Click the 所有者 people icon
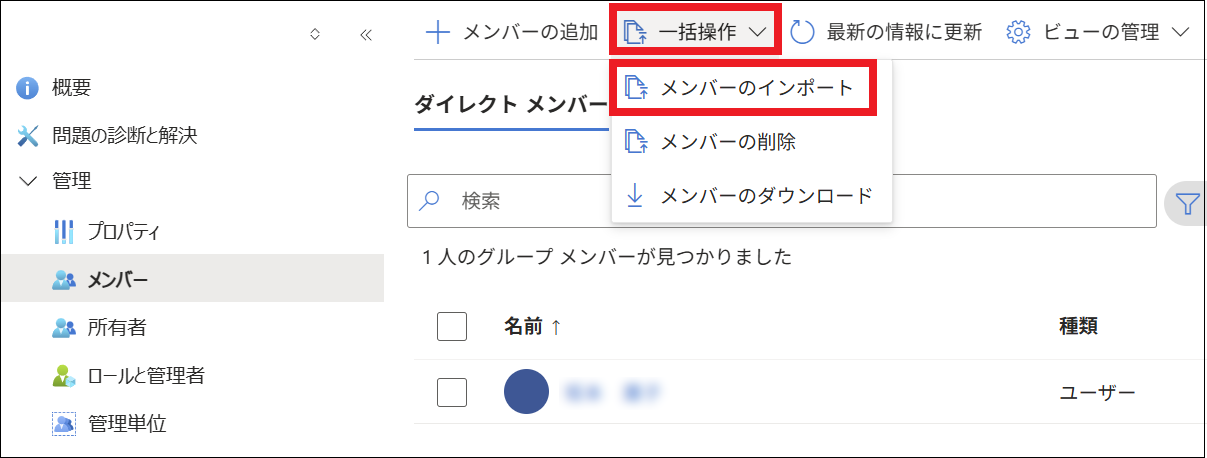Image resolution: width=1207 pixels, height=458 pixels. tap(63, 328)
